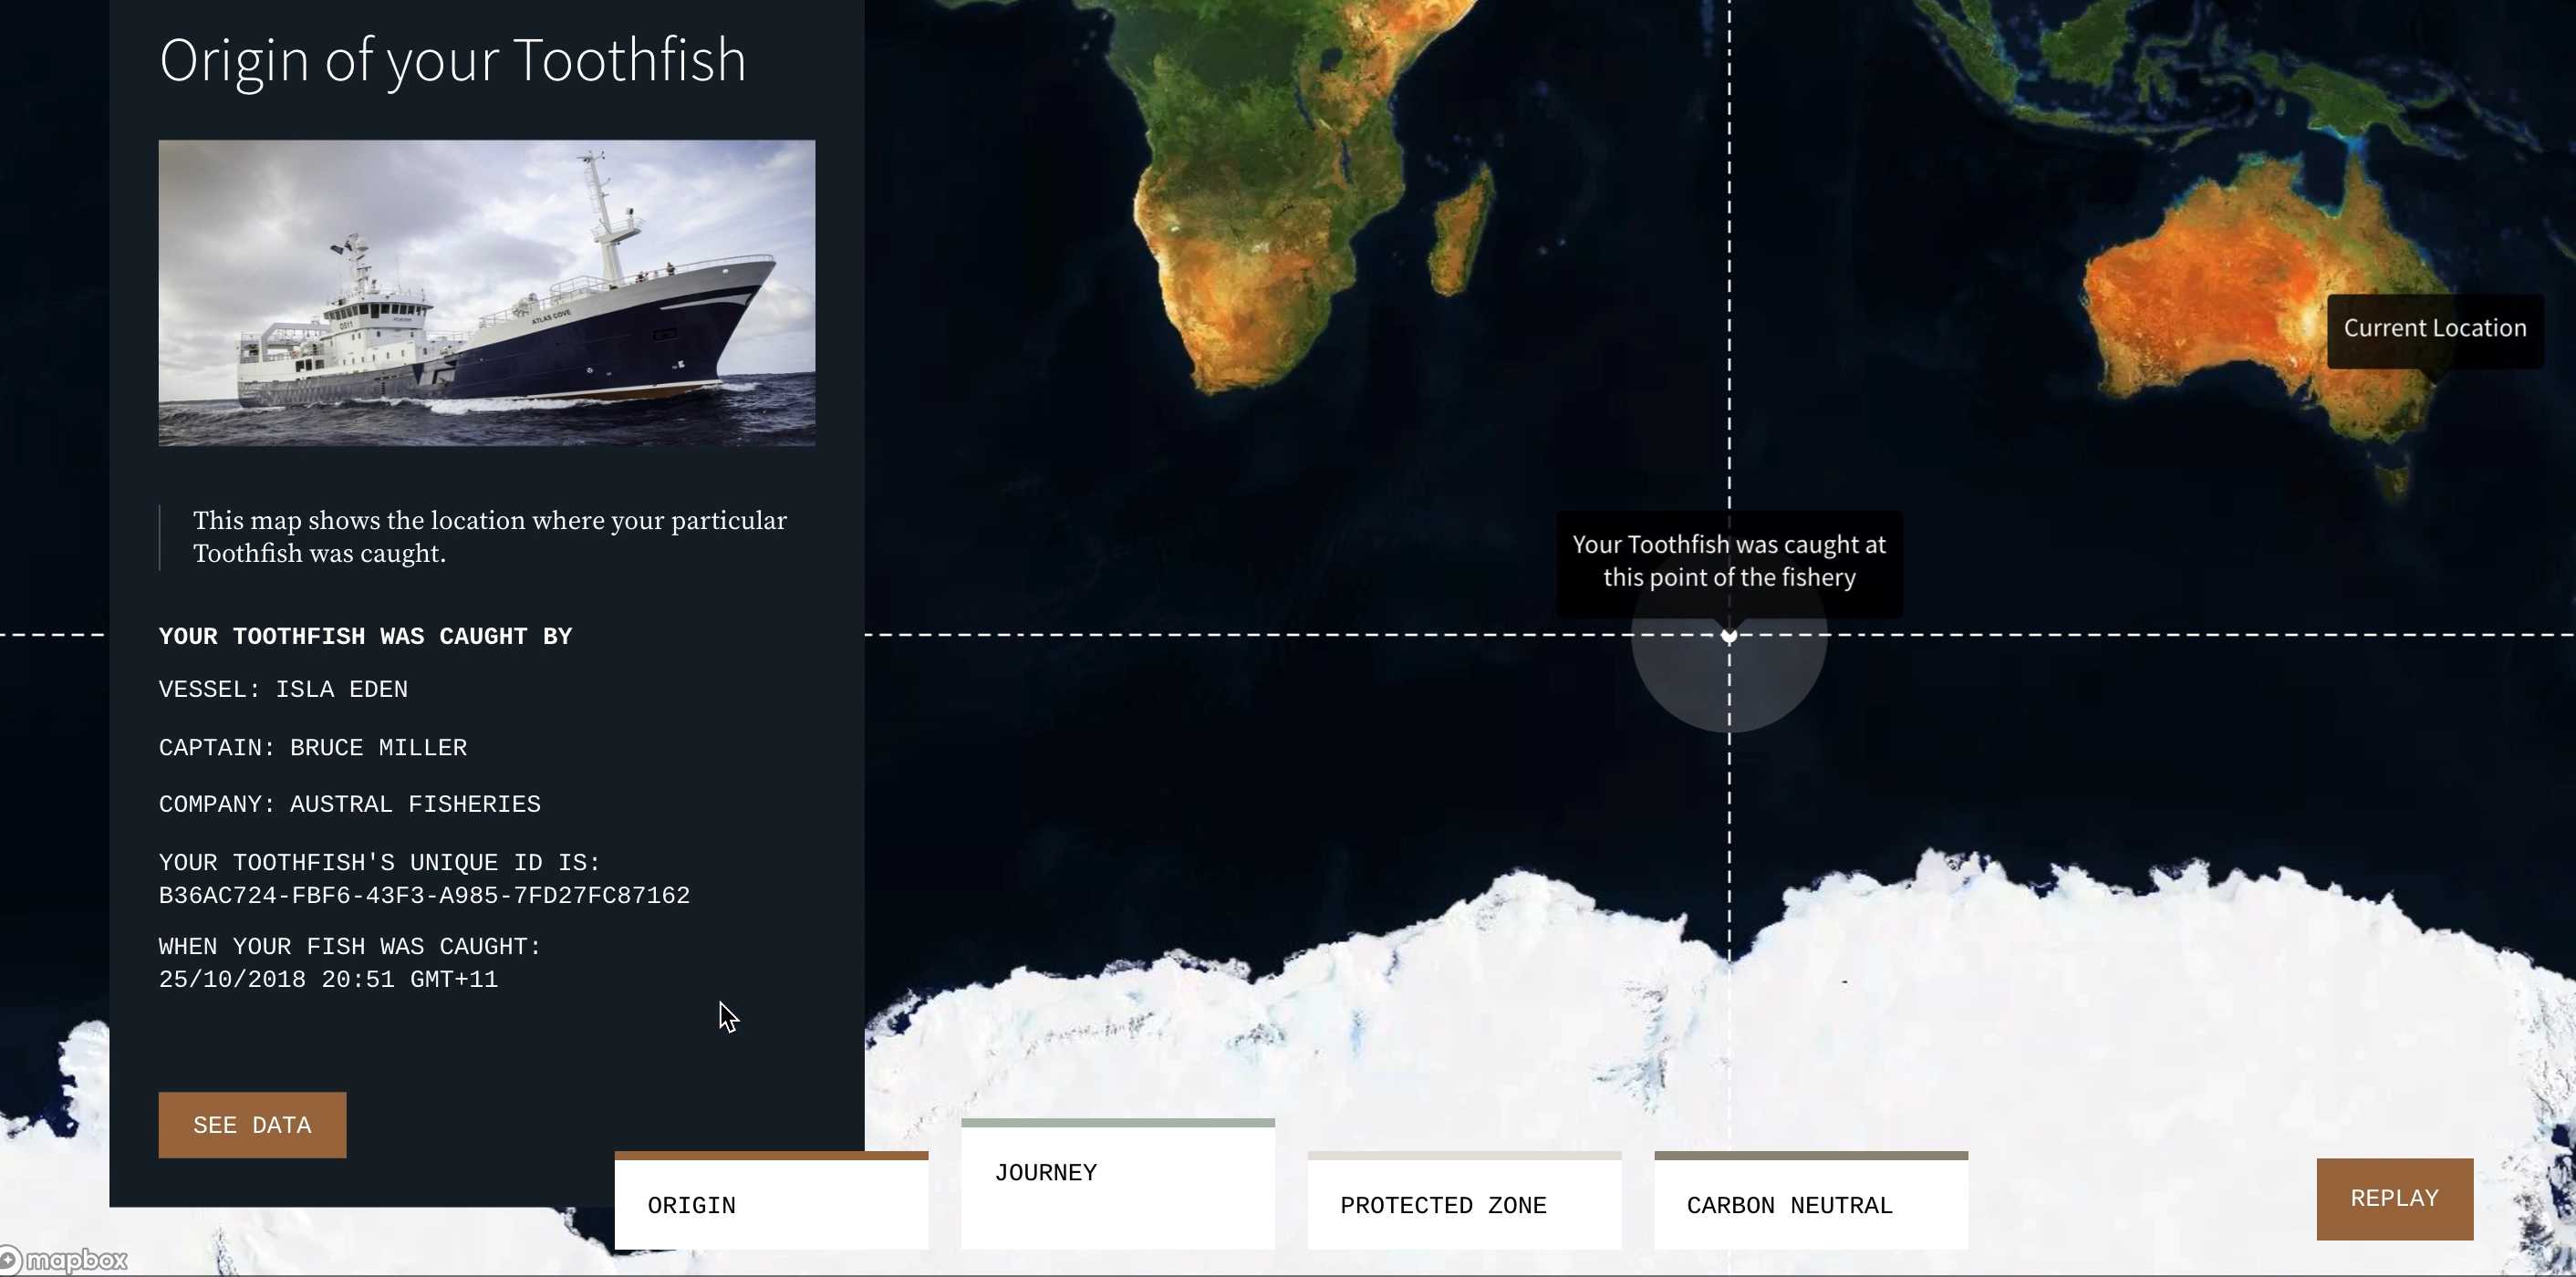This screenshot has width=2576, height=1277.
Task: Select the toothfish unique ID text
Action: pyautogui.click(x=424, y=895)
